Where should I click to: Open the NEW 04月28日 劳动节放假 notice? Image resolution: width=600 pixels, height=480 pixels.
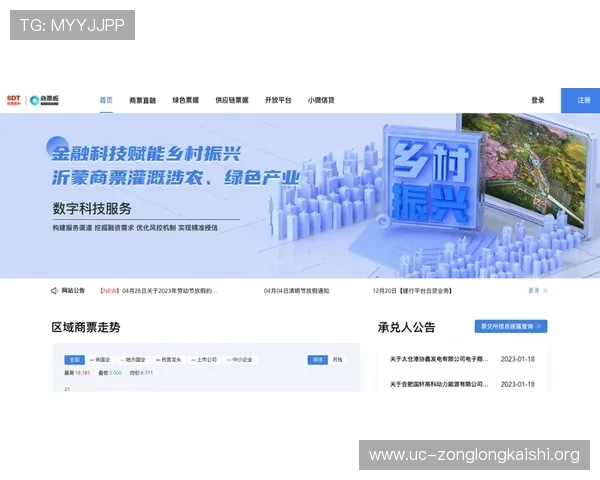(x=158, y=291)
